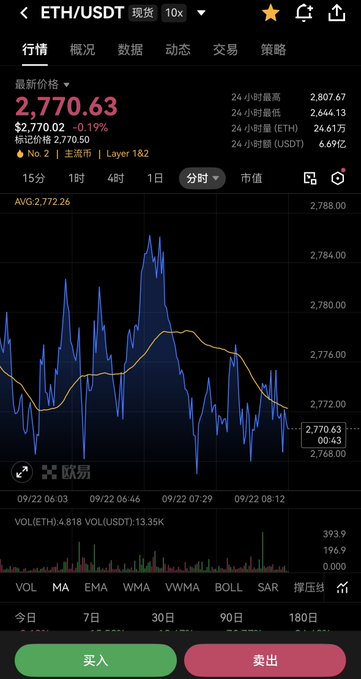This screenshot has width=361, height=679.
Task: Tap the 2,770.63 latest price value
Action: tap(67, 106)
